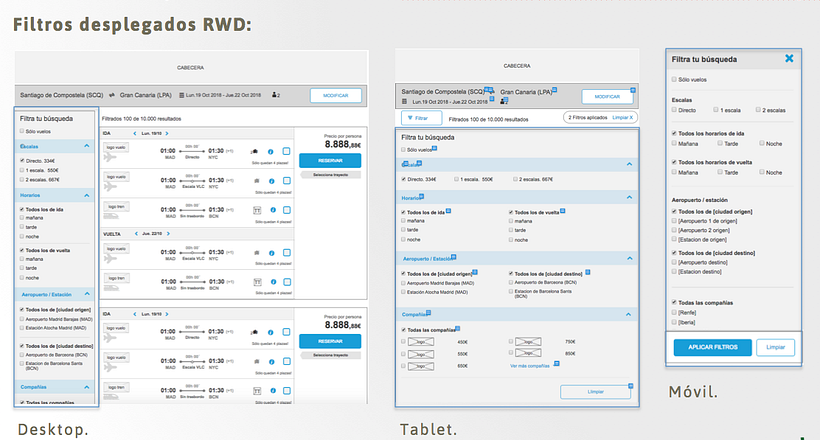The image size is (820, 440).
Task: Click next-day arrow beside Jue. 22/10 in VUELTA
Action: click(x=168, y=234)
